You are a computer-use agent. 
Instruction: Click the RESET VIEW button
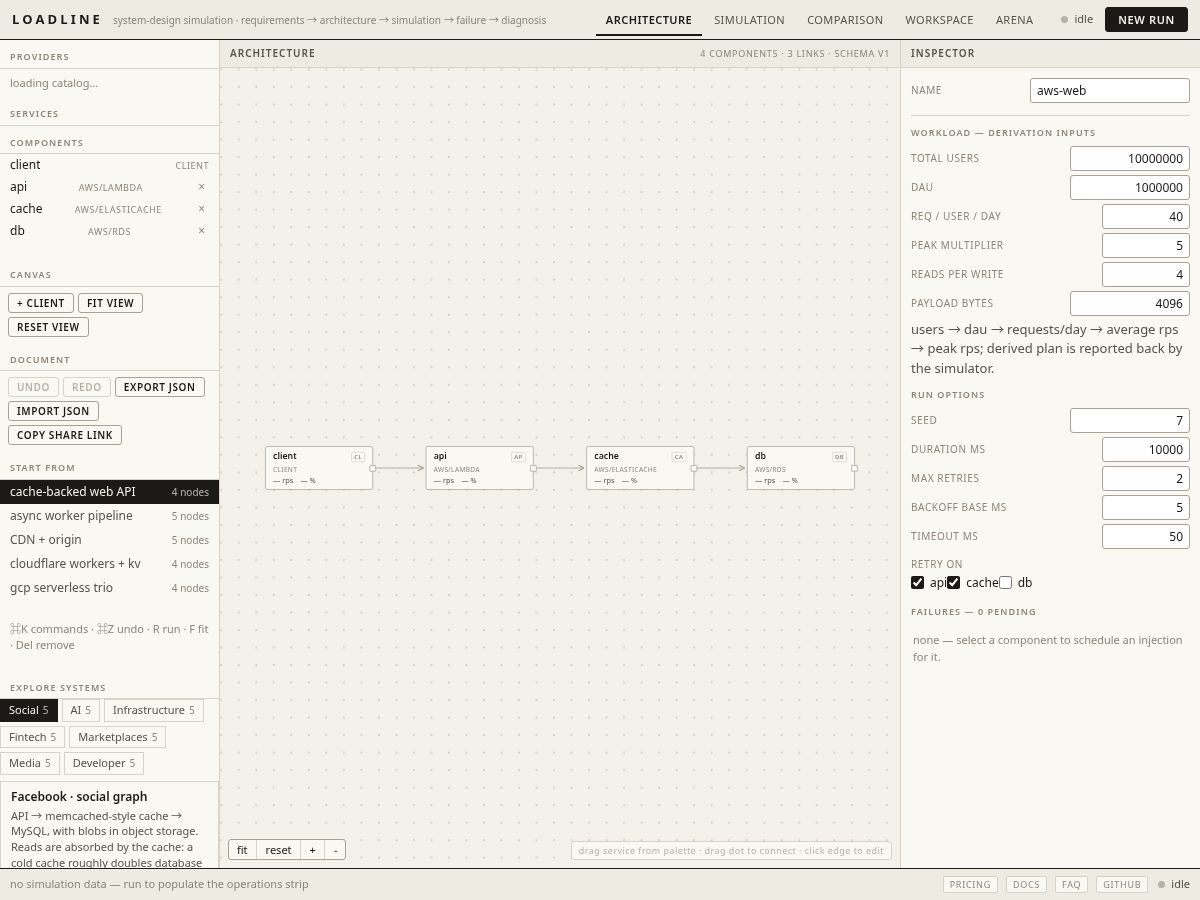point(48,327)
